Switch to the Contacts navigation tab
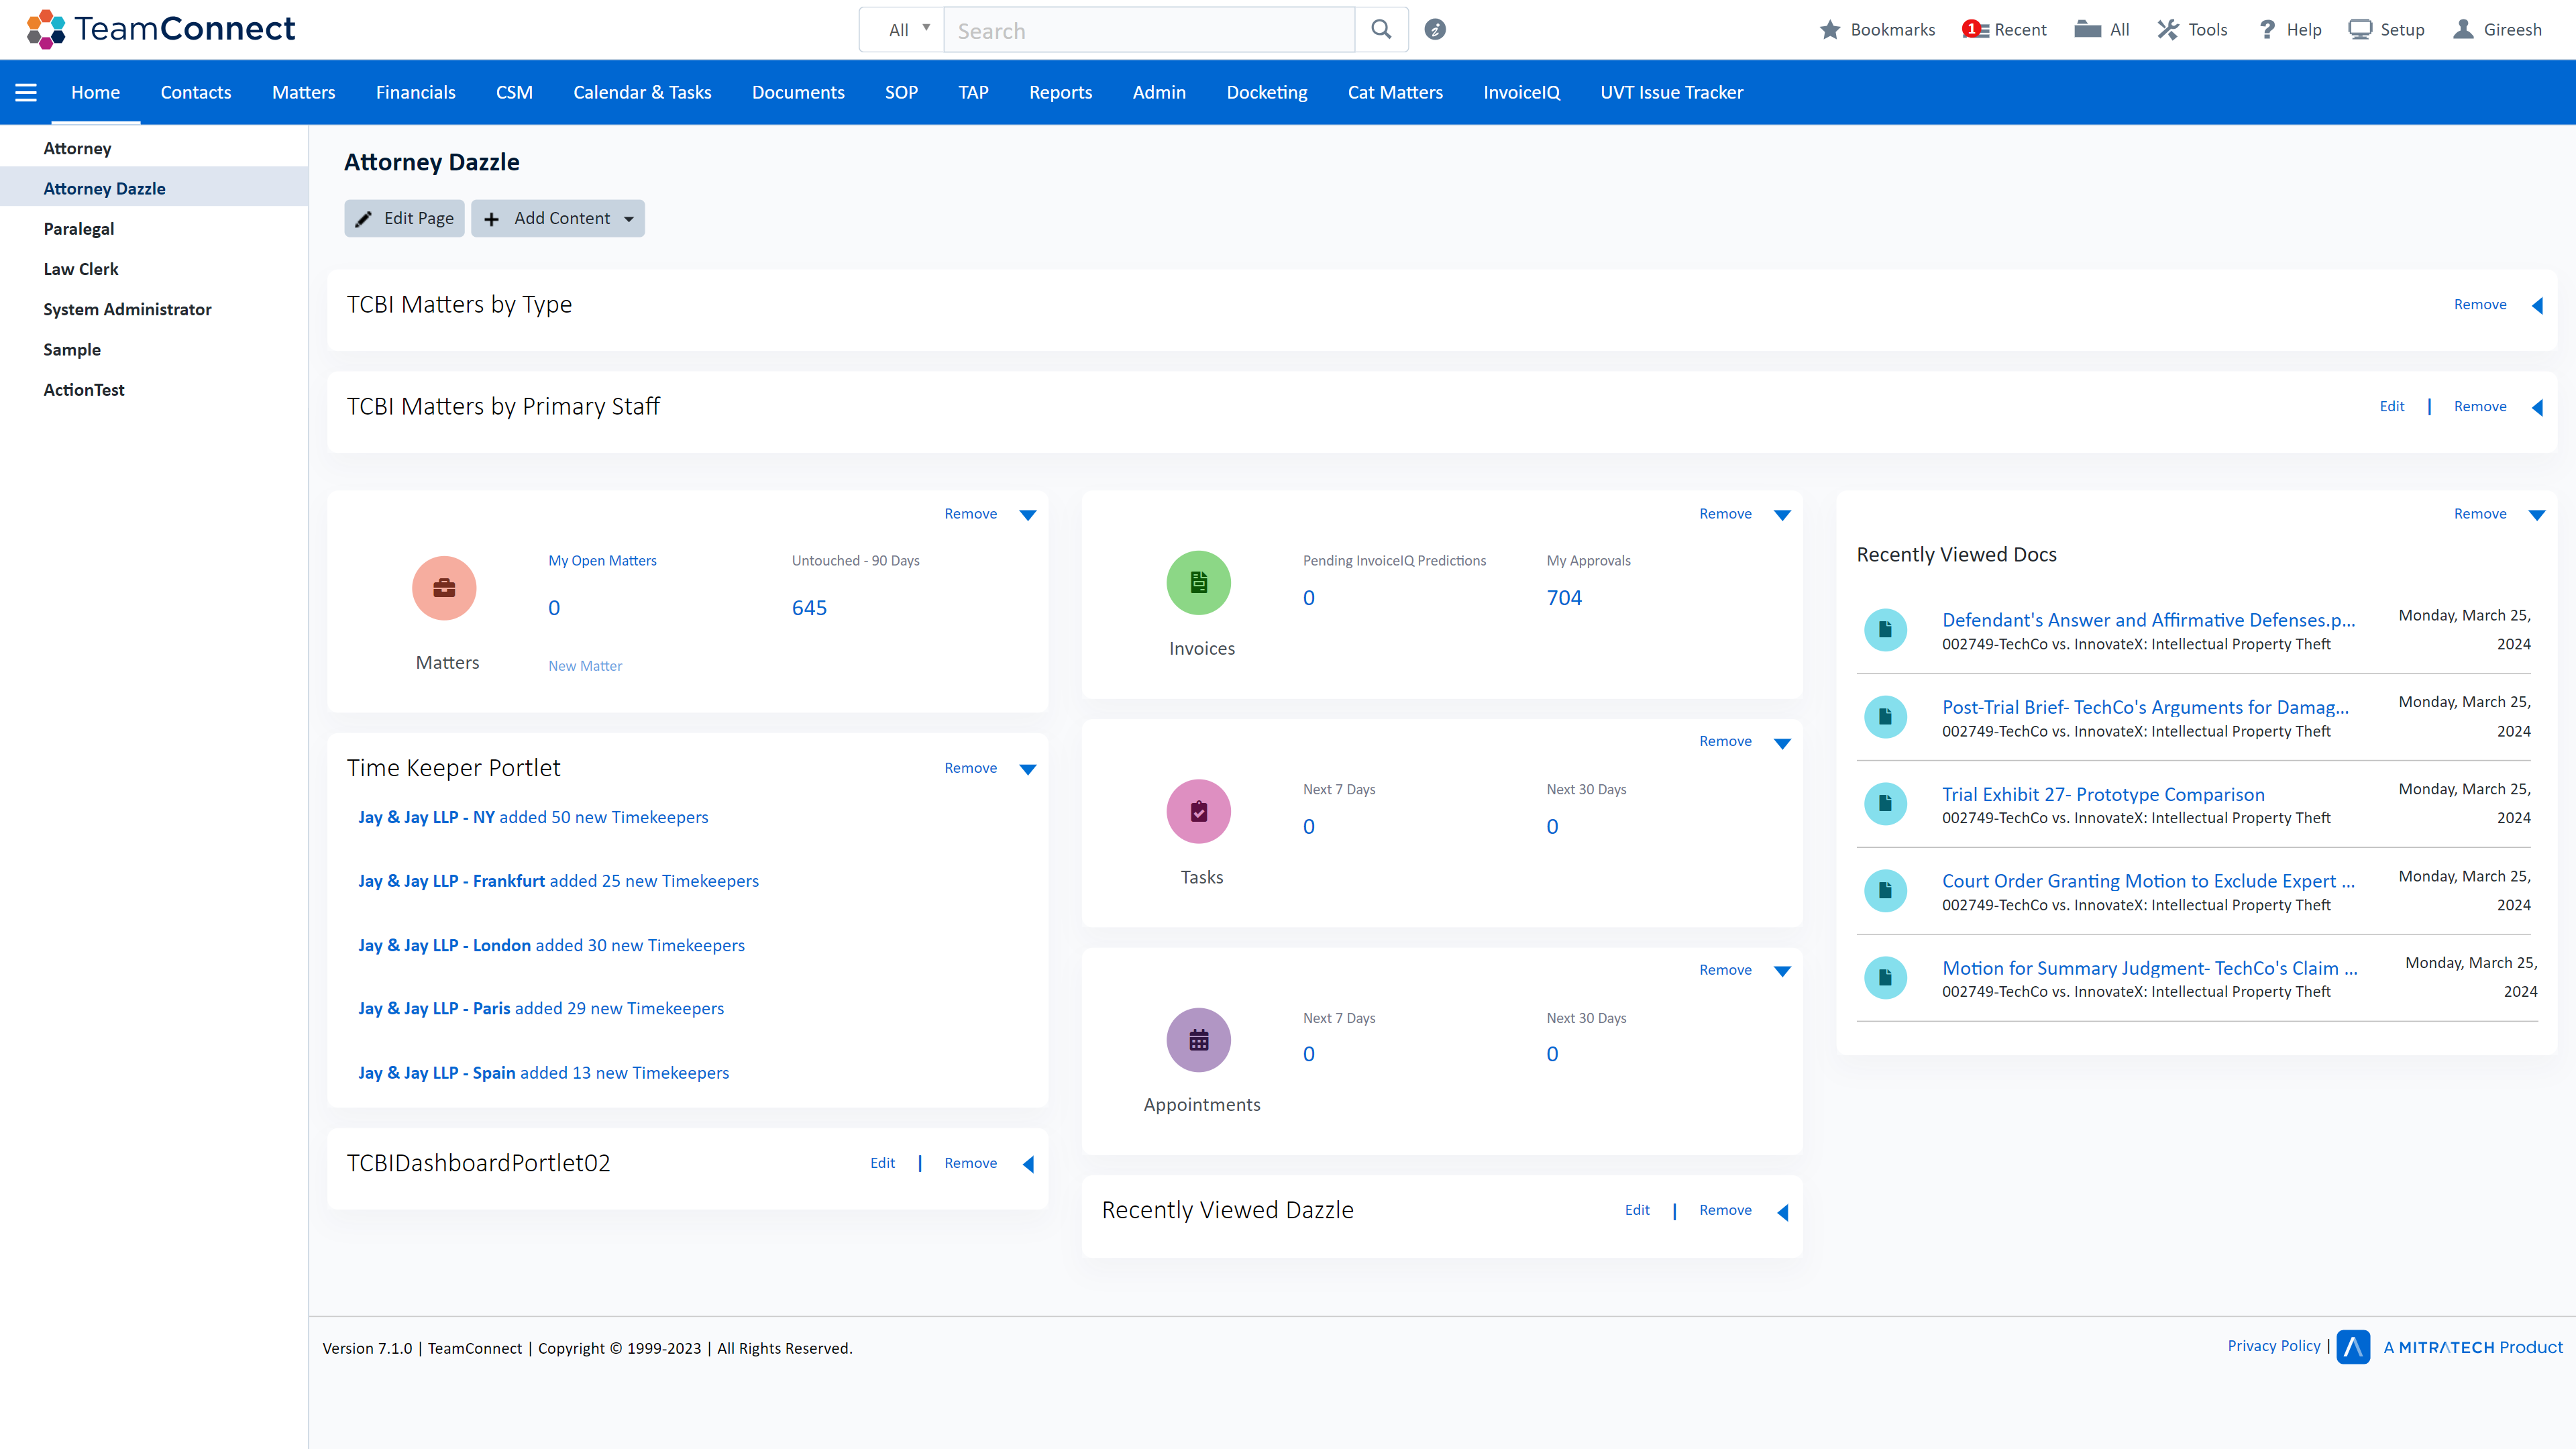Image resolution: width=2576 pixels, height=1449 pixels. [195, 92]
